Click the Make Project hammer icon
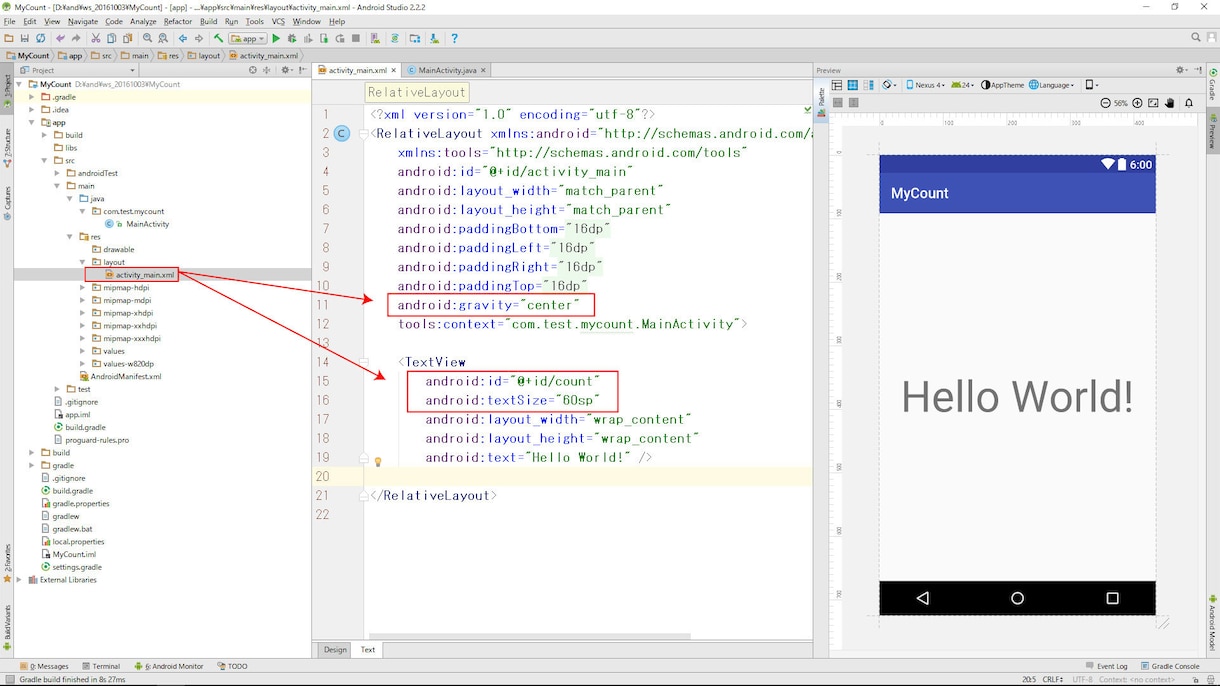 pyautogui.click(x=218, y=38)
